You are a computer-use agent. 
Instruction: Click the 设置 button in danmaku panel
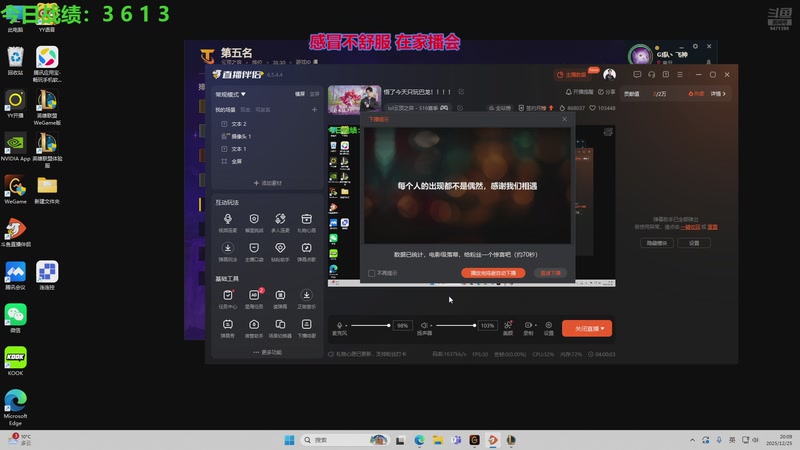(694, 243)
